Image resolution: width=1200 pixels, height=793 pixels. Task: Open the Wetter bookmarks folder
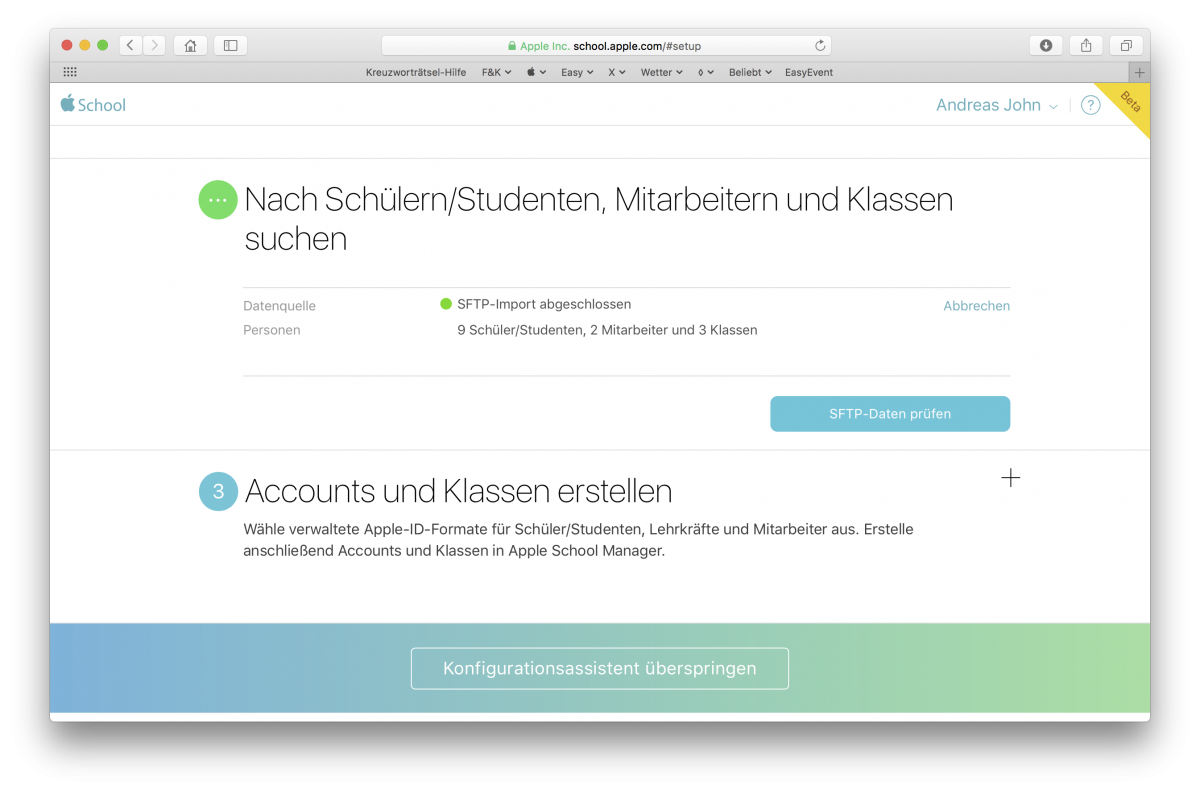pyautogui.click(x=661, y=72)
